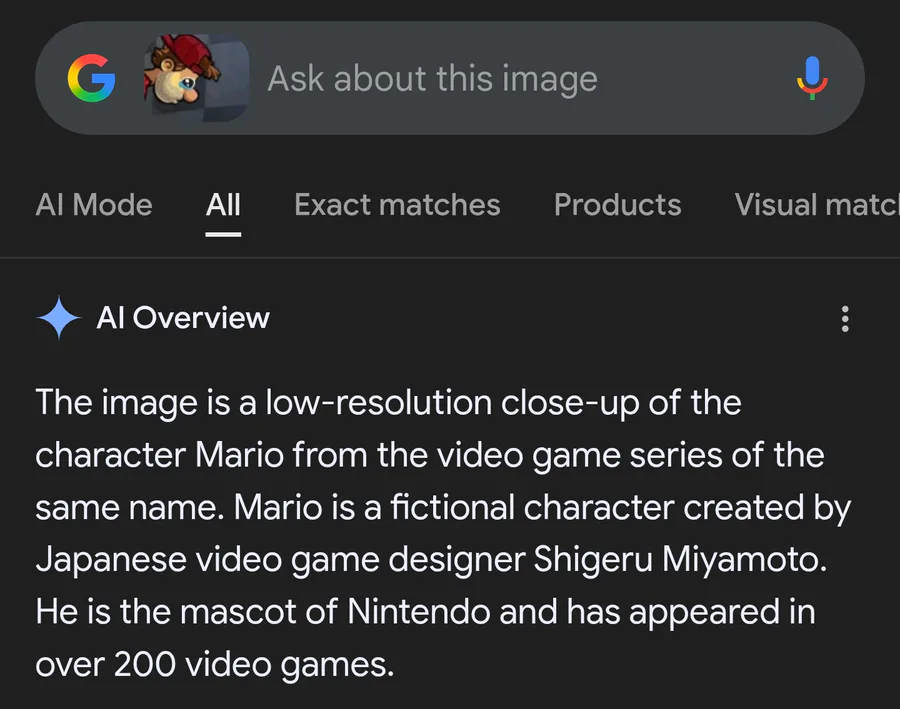The height and width of the screenshot is (709, 900).
Task: Open the three-dot AI Overview options menu
Action: [x=845, y=320]
